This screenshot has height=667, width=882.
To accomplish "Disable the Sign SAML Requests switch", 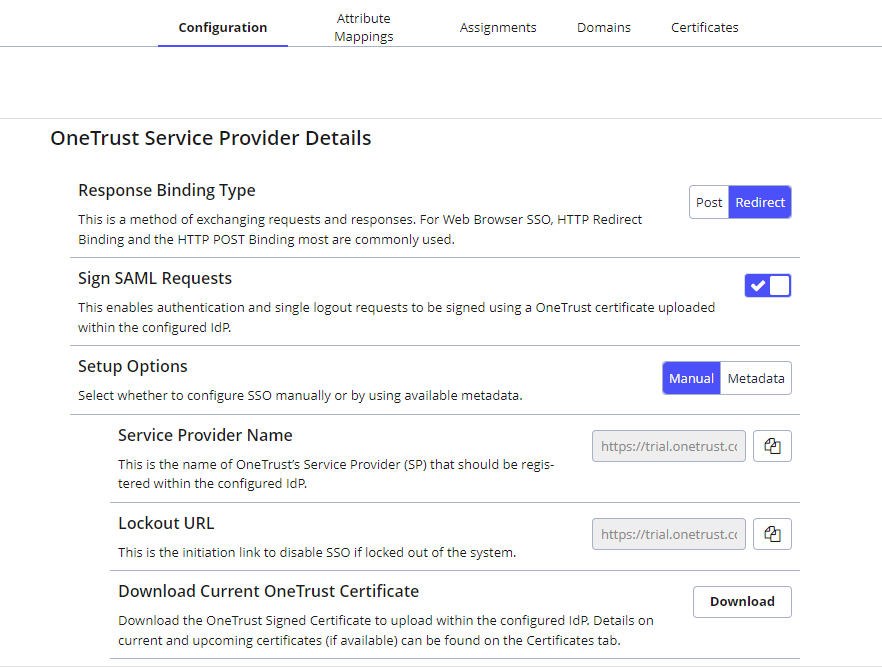I will [x=767, y=286].
